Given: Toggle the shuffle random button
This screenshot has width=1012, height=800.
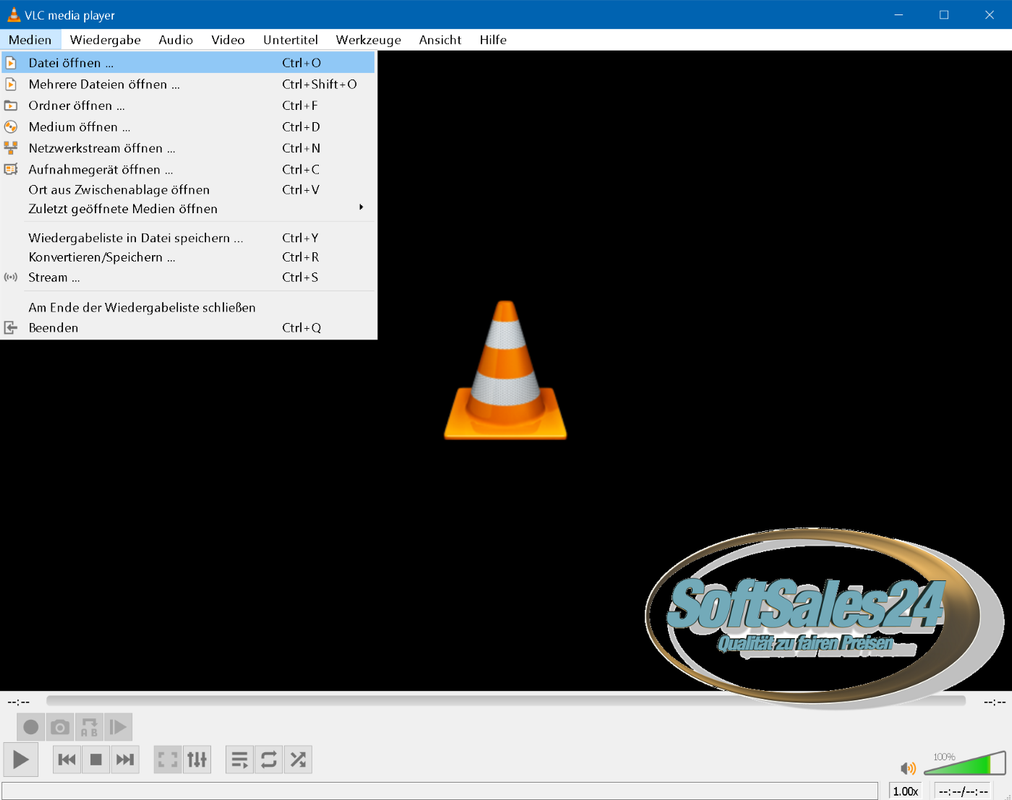Looking at the screenshot, I should pyautogui.click(x=298, y=759).
